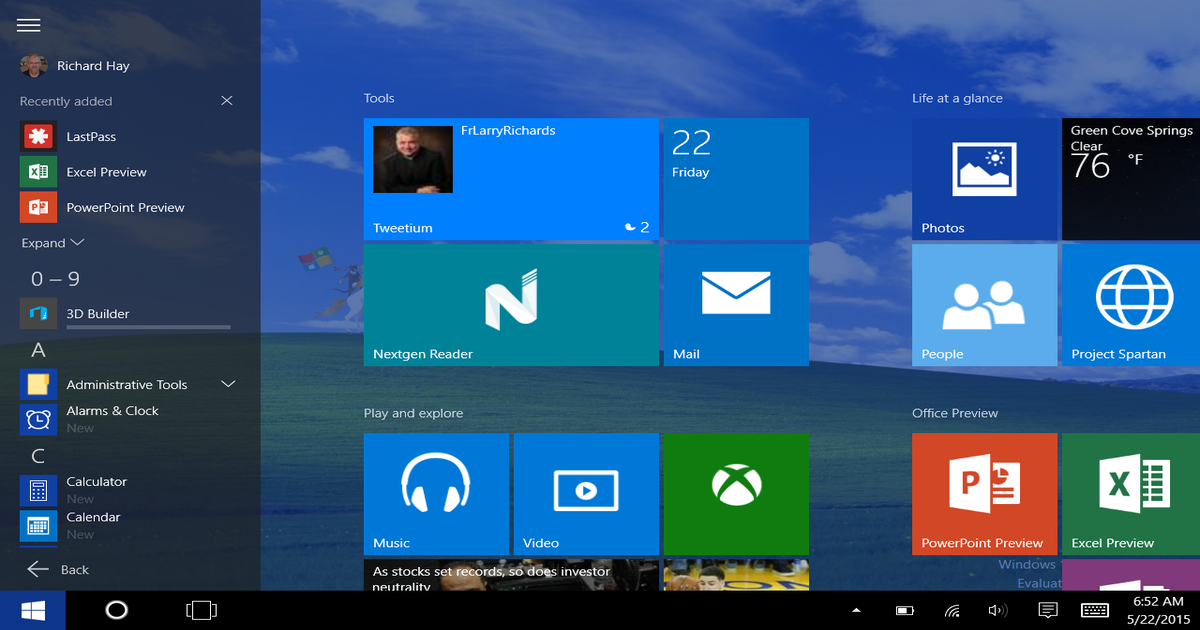Launch the Calendar app

coord(92,517)
